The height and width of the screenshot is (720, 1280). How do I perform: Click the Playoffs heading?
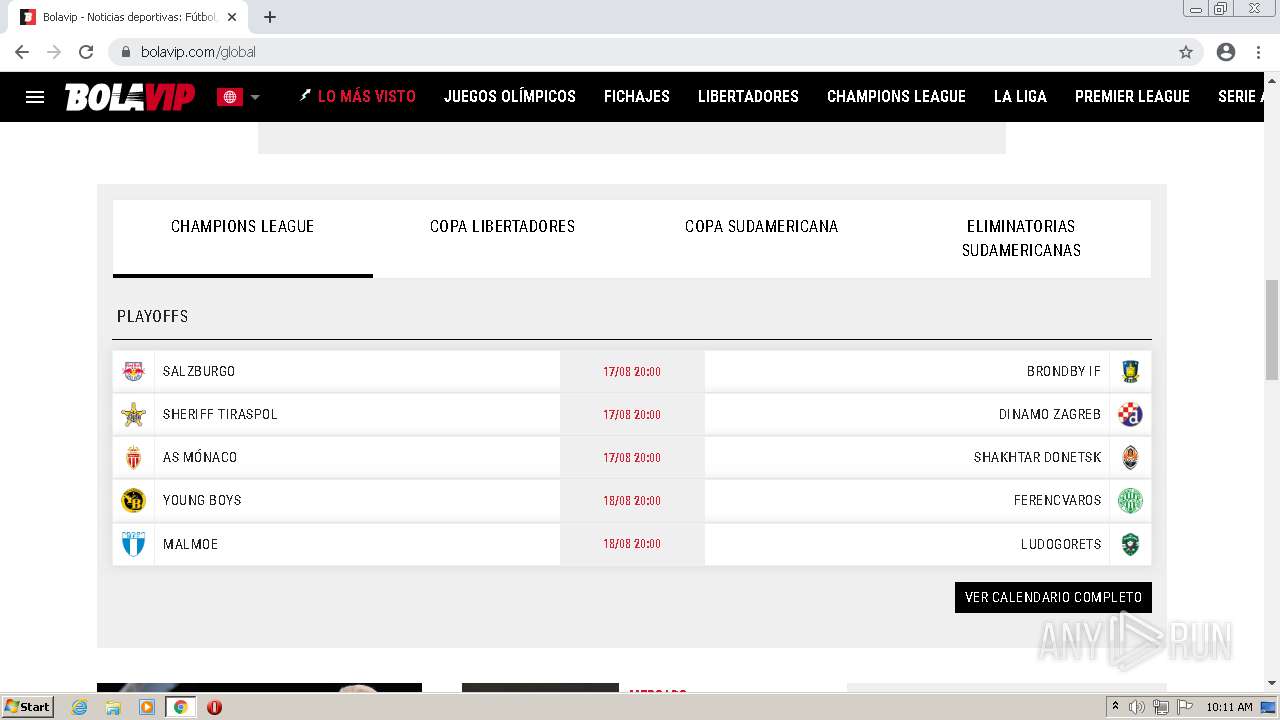[152, 316]
